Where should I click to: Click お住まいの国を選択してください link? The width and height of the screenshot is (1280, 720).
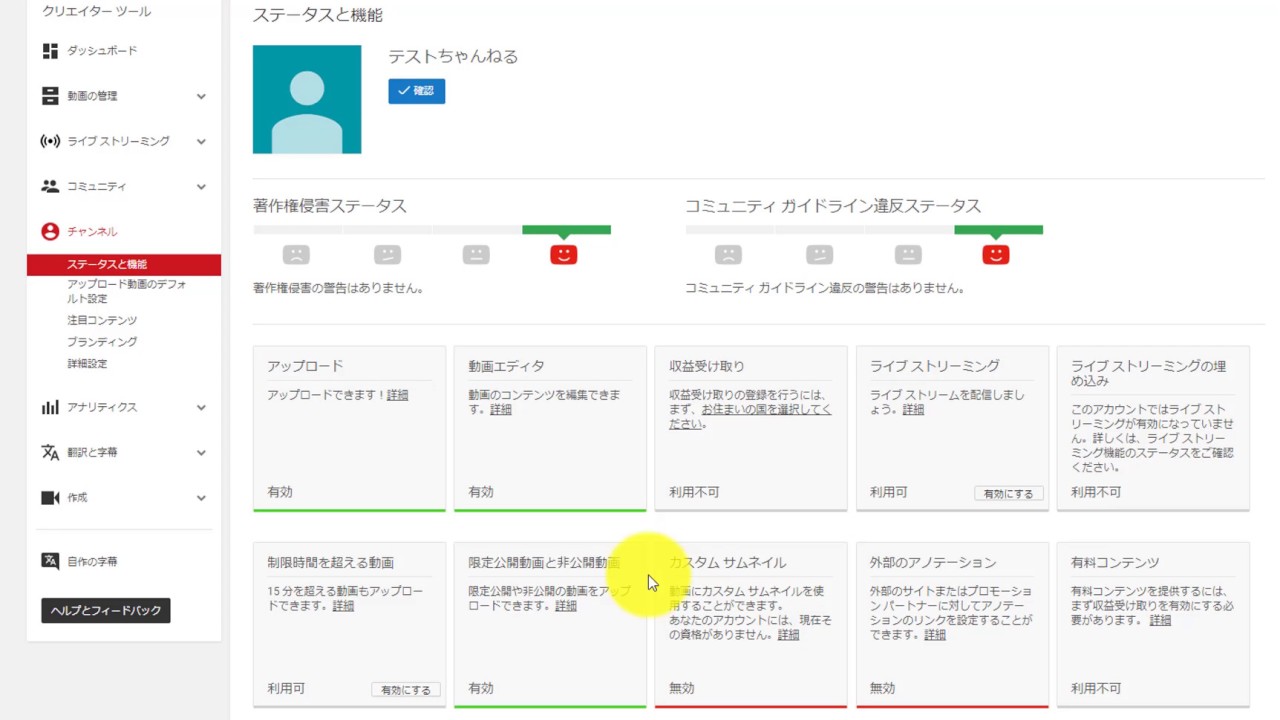(750, 417)
